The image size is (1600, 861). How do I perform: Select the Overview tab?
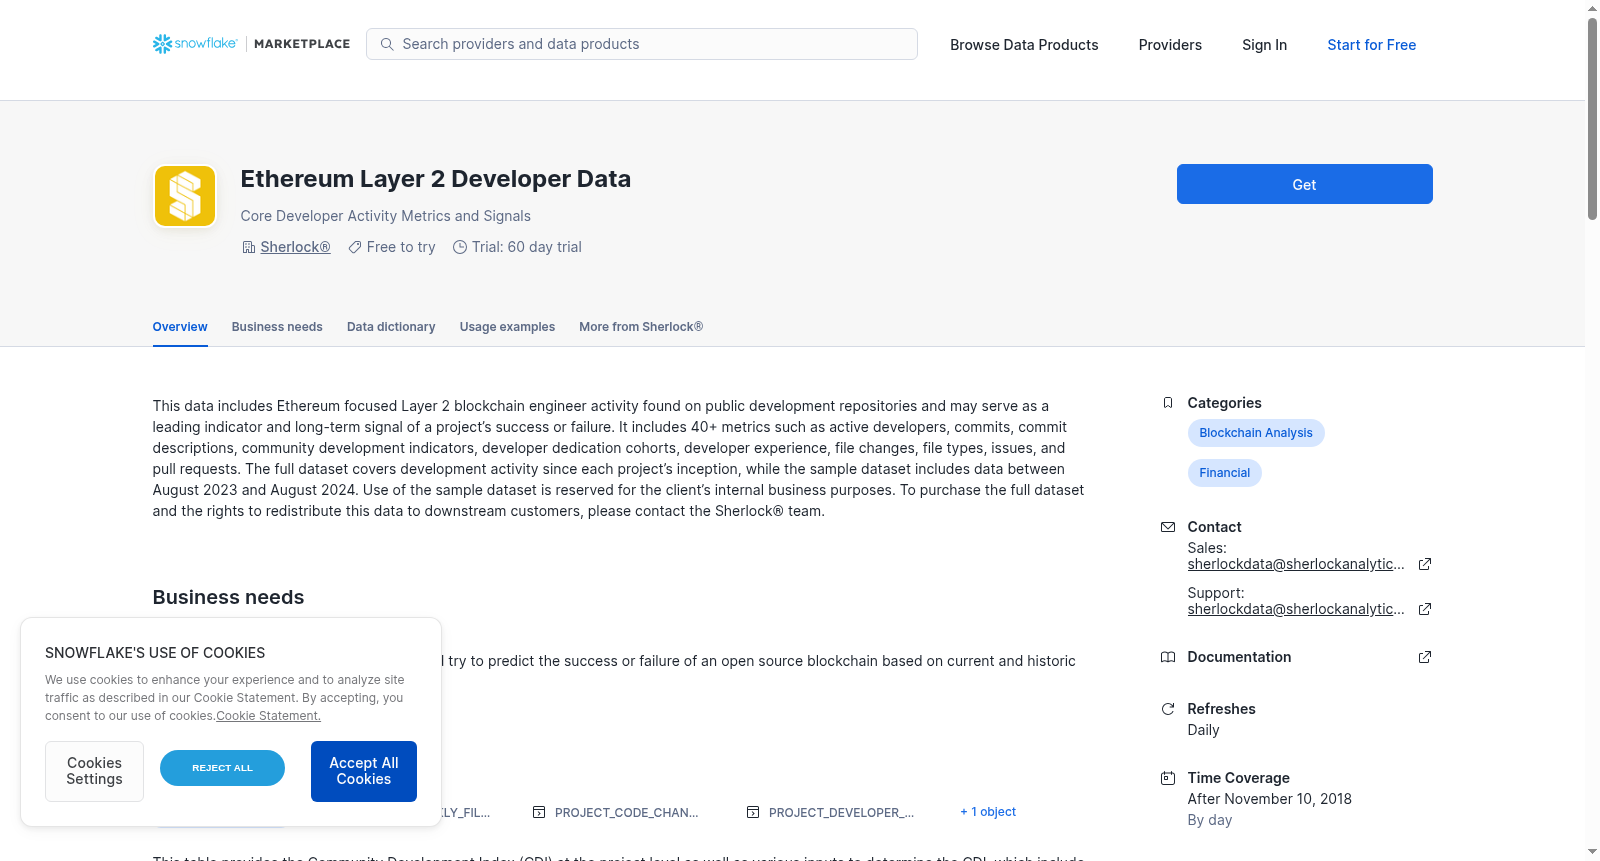tap(180, 327)
